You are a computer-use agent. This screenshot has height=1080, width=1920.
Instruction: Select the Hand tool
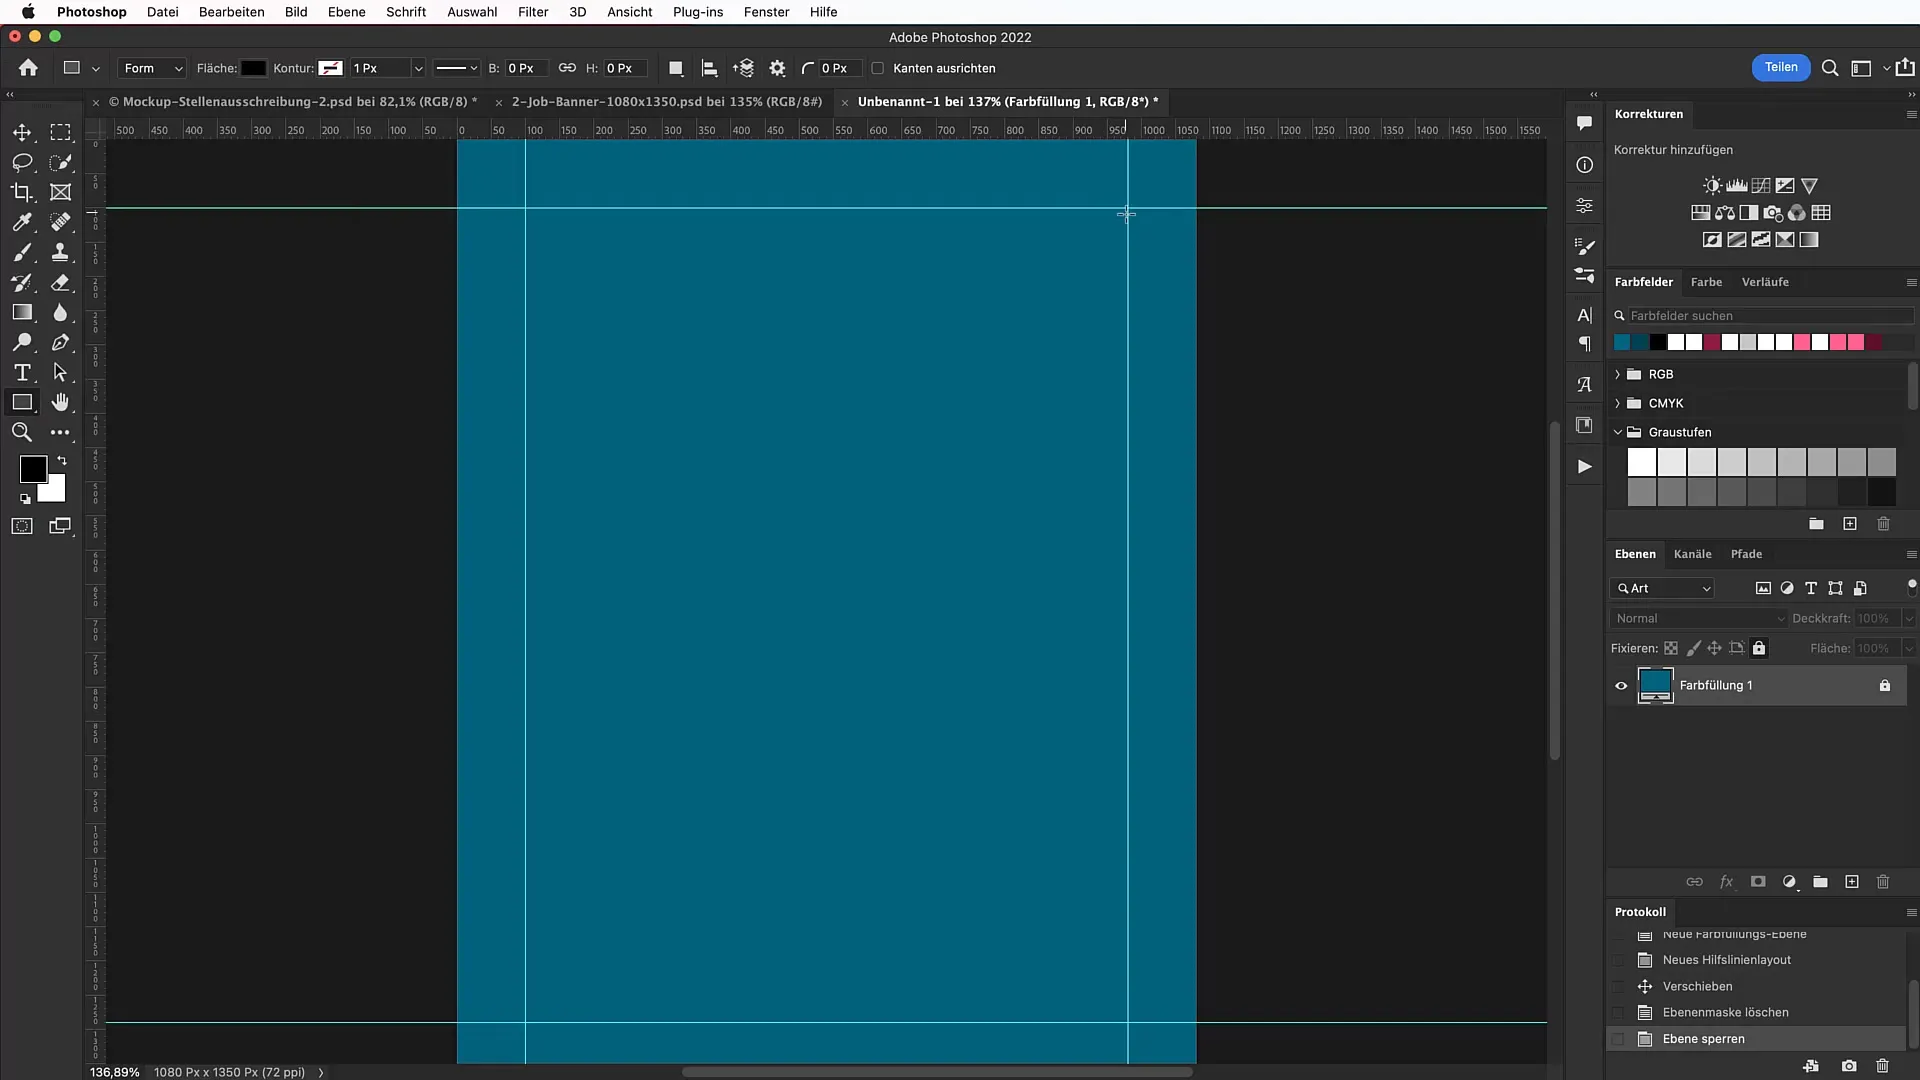pyautogui.click(x=61, y=402)
